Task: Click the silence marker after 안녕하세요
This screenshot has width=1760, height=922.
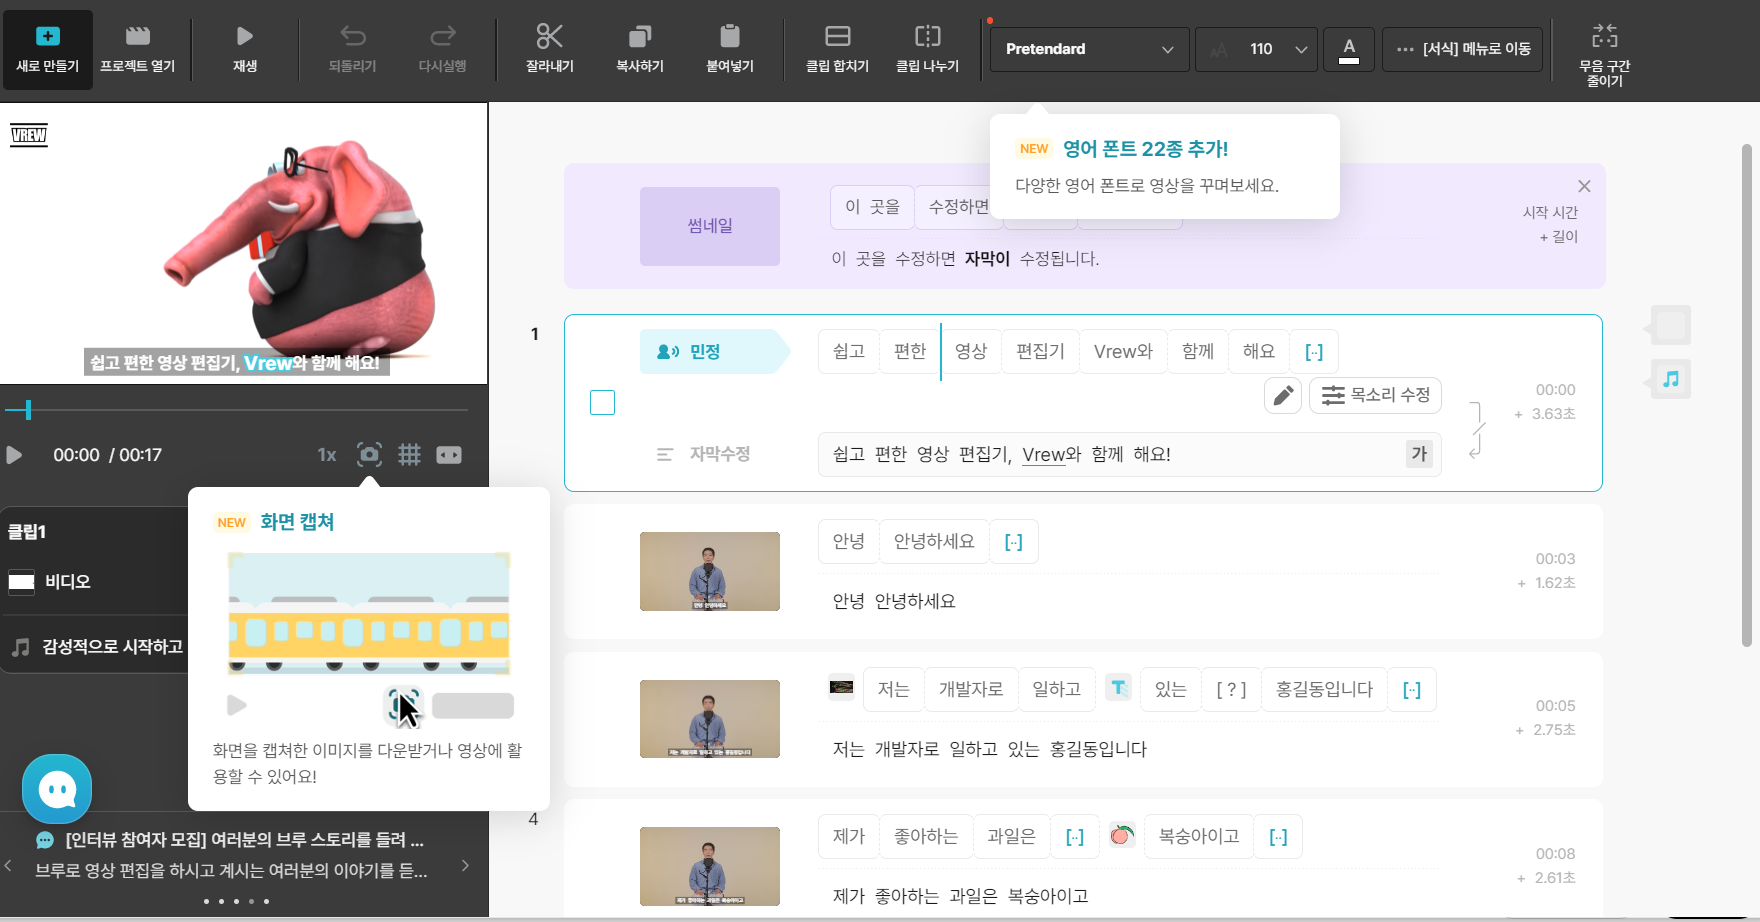Action: pos(1014,541)
